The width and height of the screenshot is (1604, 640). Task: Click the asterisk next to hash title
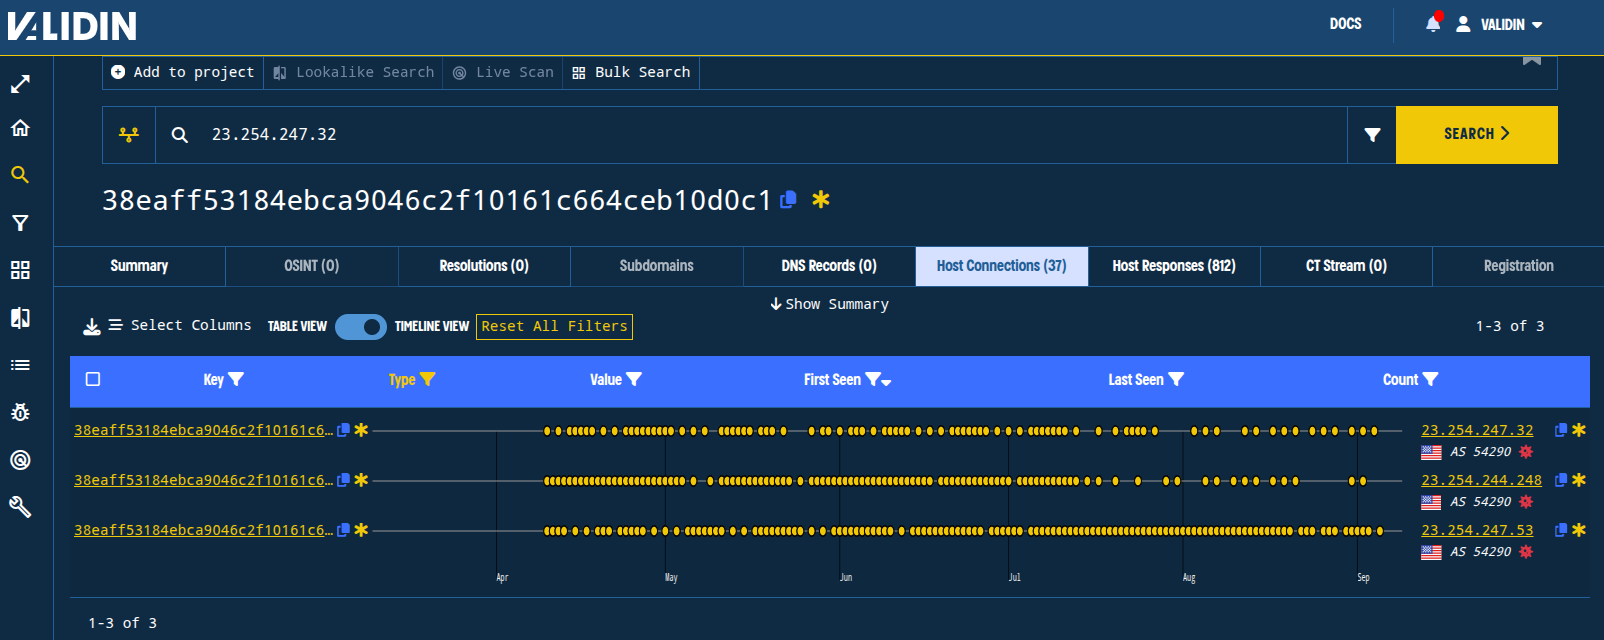(x=821, y=200)
